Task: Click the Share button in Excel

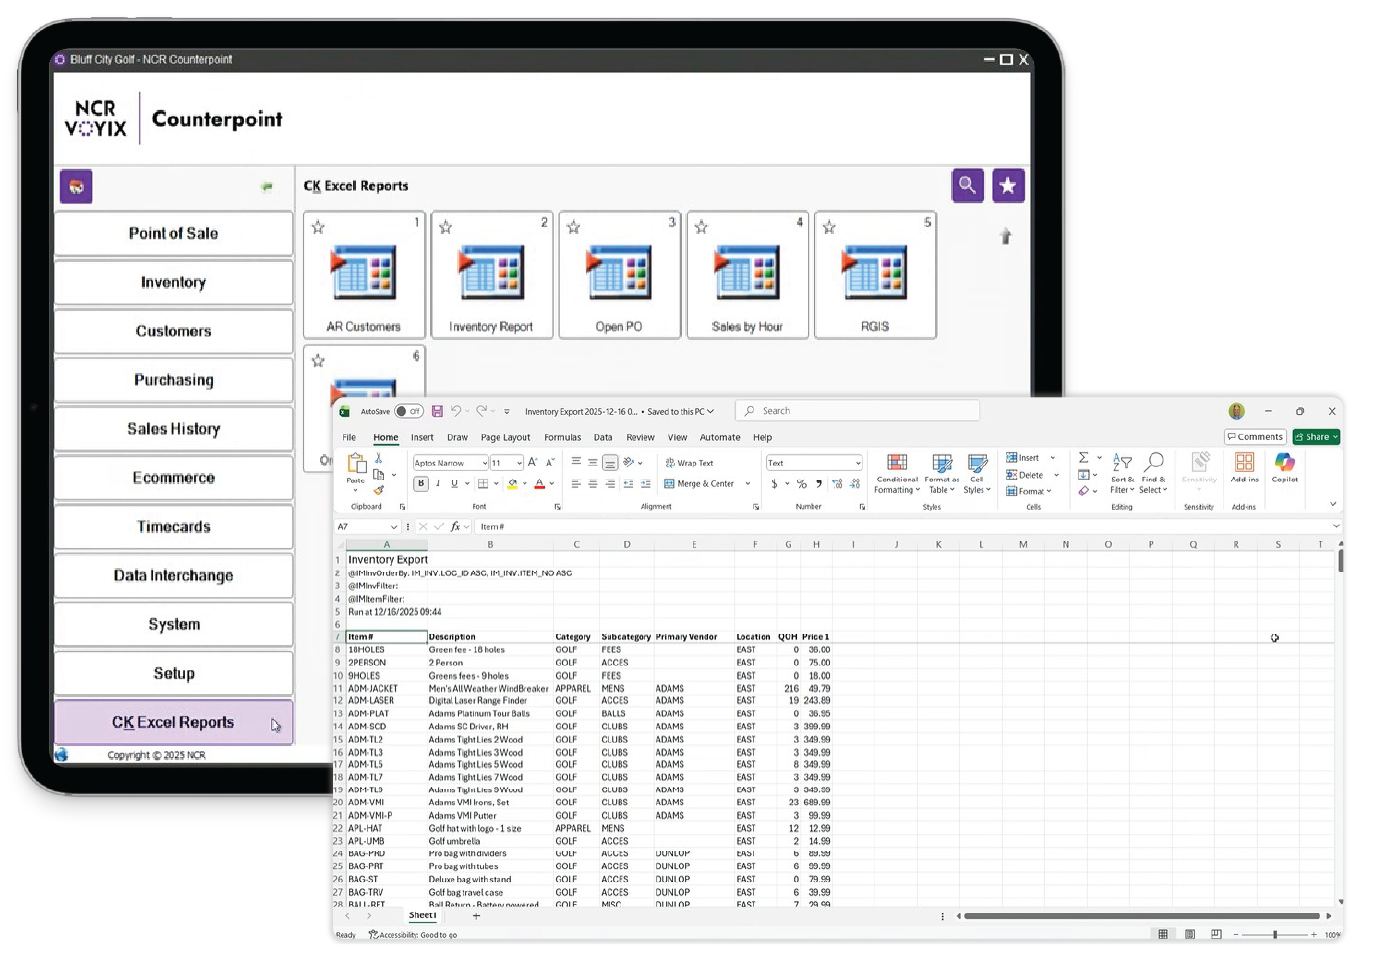Action: click(1316, 437)
